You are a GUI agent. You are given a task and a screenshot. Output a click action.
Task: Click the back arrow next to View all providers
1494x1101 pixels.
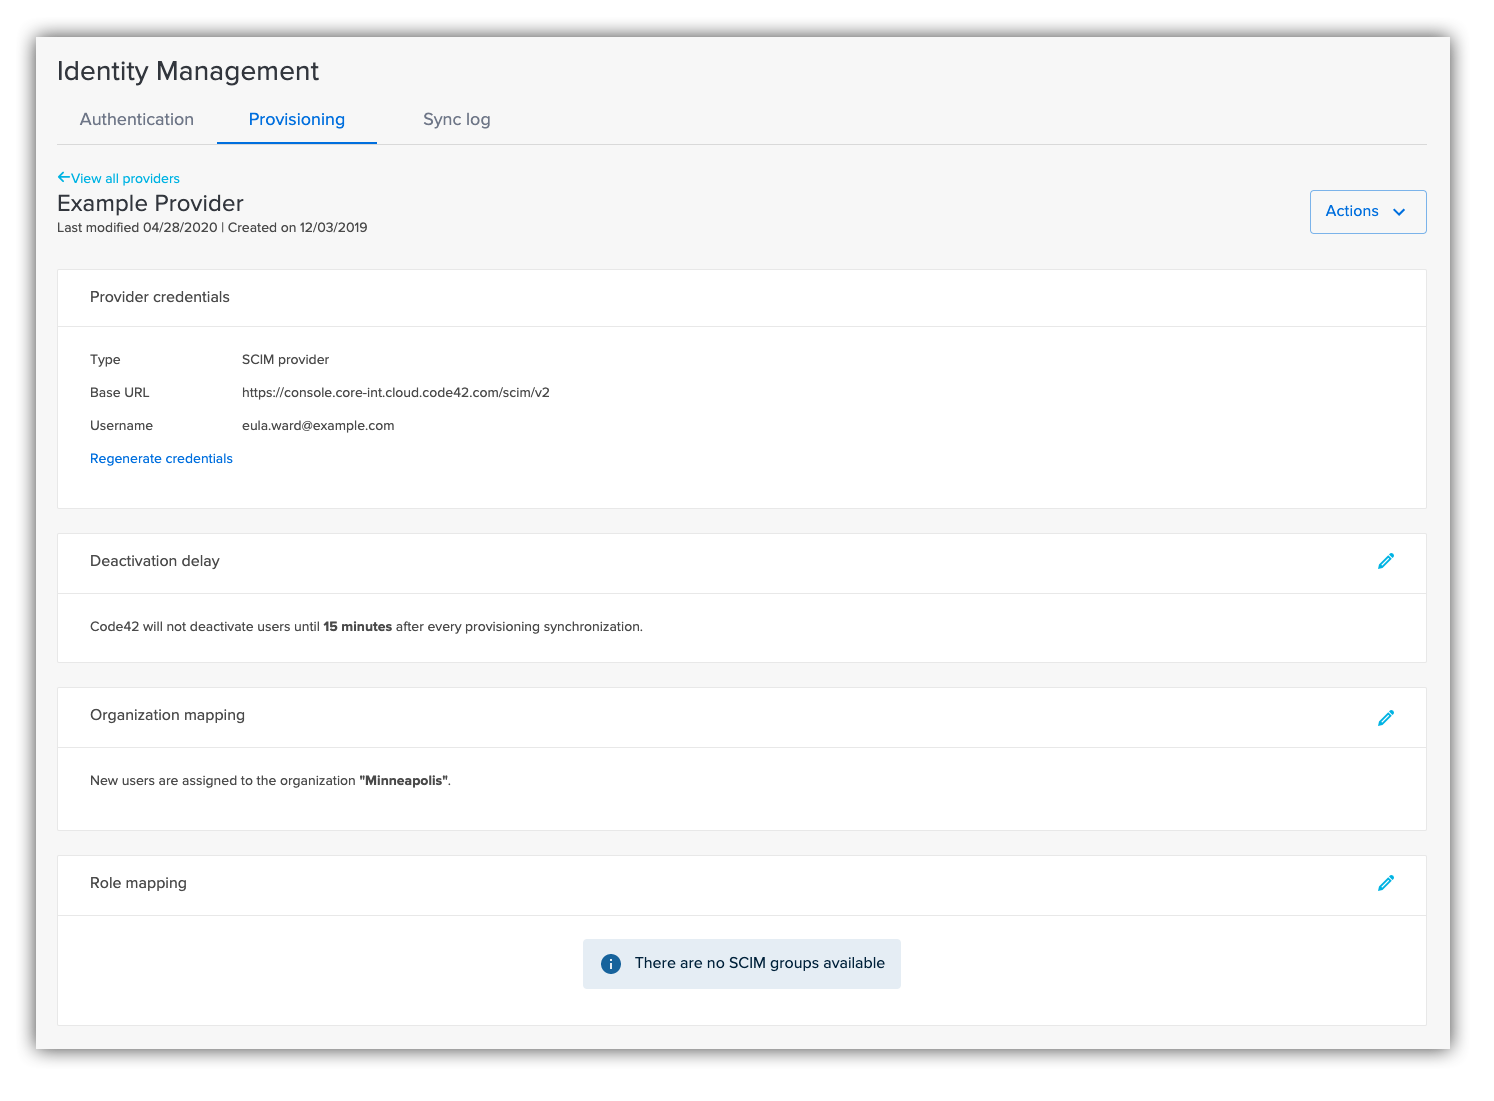(63, 177)
